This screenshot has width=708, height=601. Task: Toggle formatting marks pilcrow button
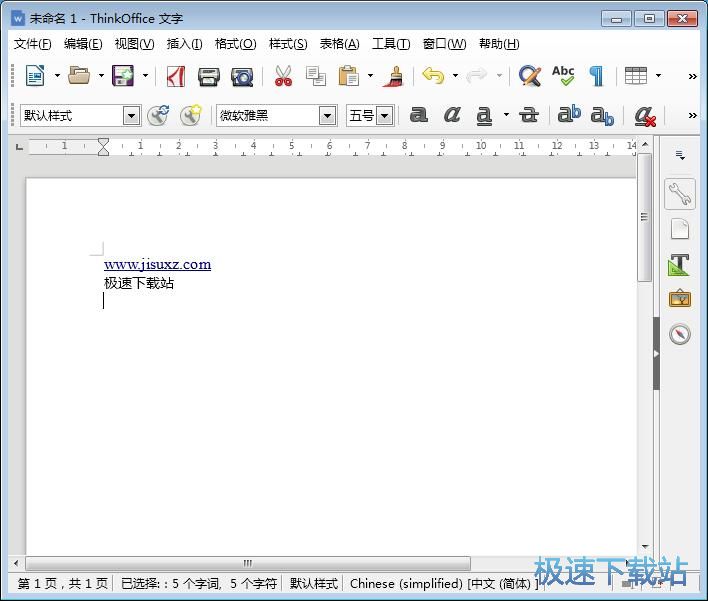point(596,76)
